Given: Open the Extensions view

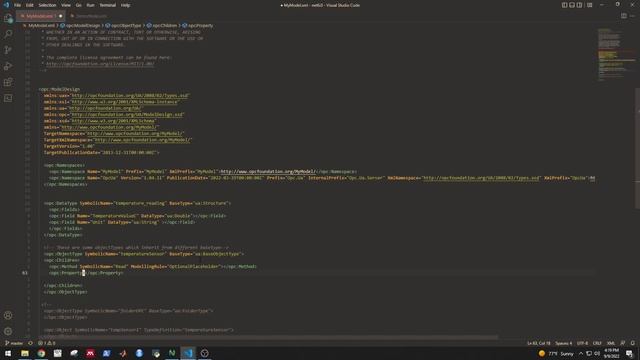Looking at the screenshot, I should pos(8,82).
